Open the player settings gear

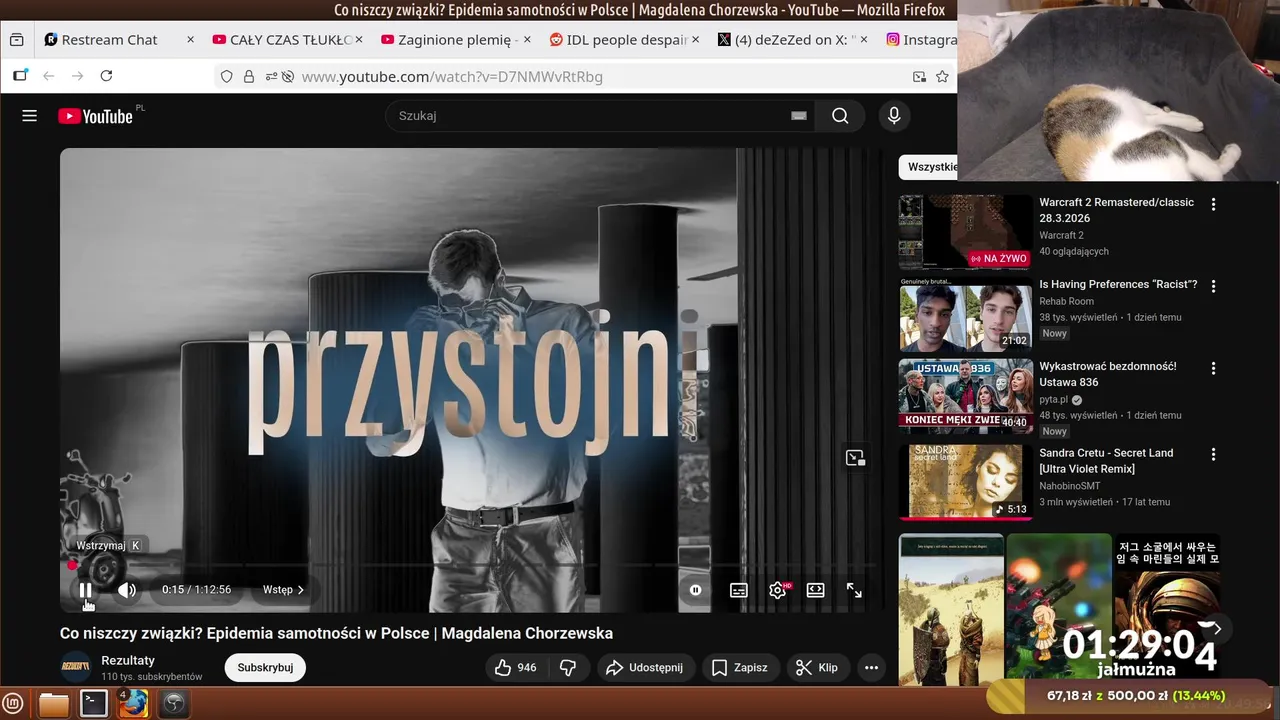778,590
